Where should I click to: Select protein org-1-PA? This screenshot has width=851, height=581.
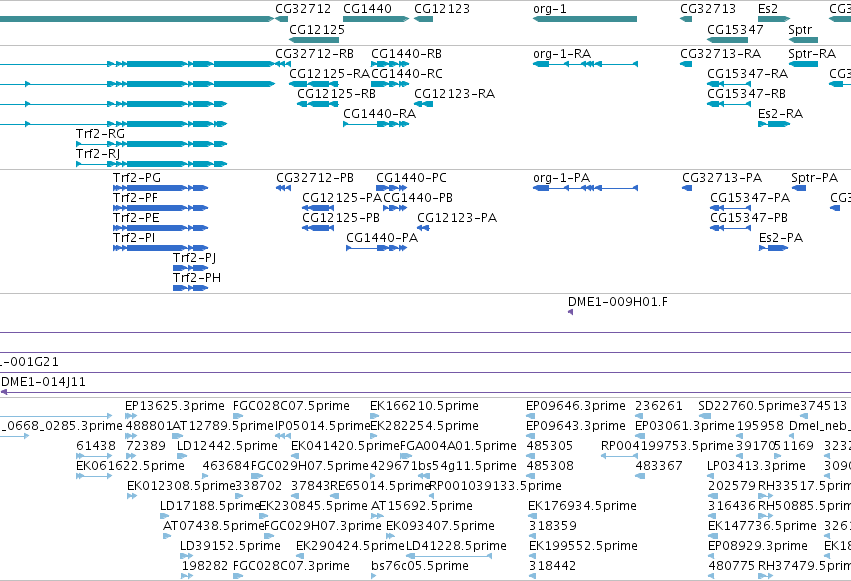[561, 178]
